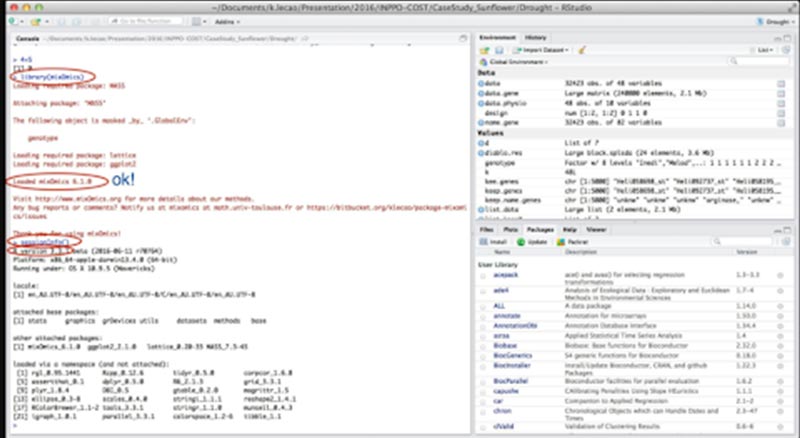Switch to the Viewer tab
800x438 pixels.
(x=596, y=230)
